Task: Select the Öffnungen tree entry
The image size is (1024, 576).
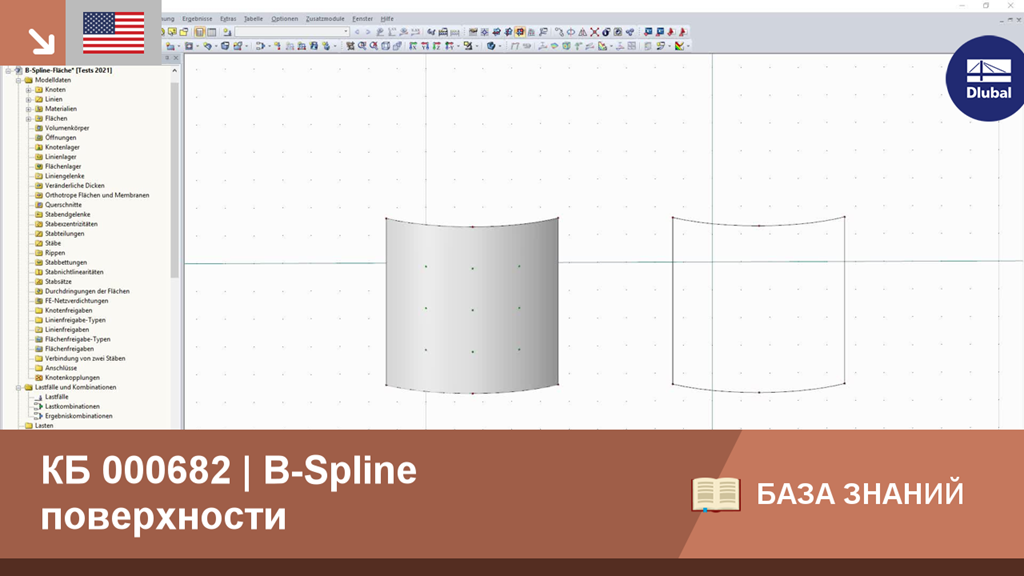Action: tap(60, 138)
